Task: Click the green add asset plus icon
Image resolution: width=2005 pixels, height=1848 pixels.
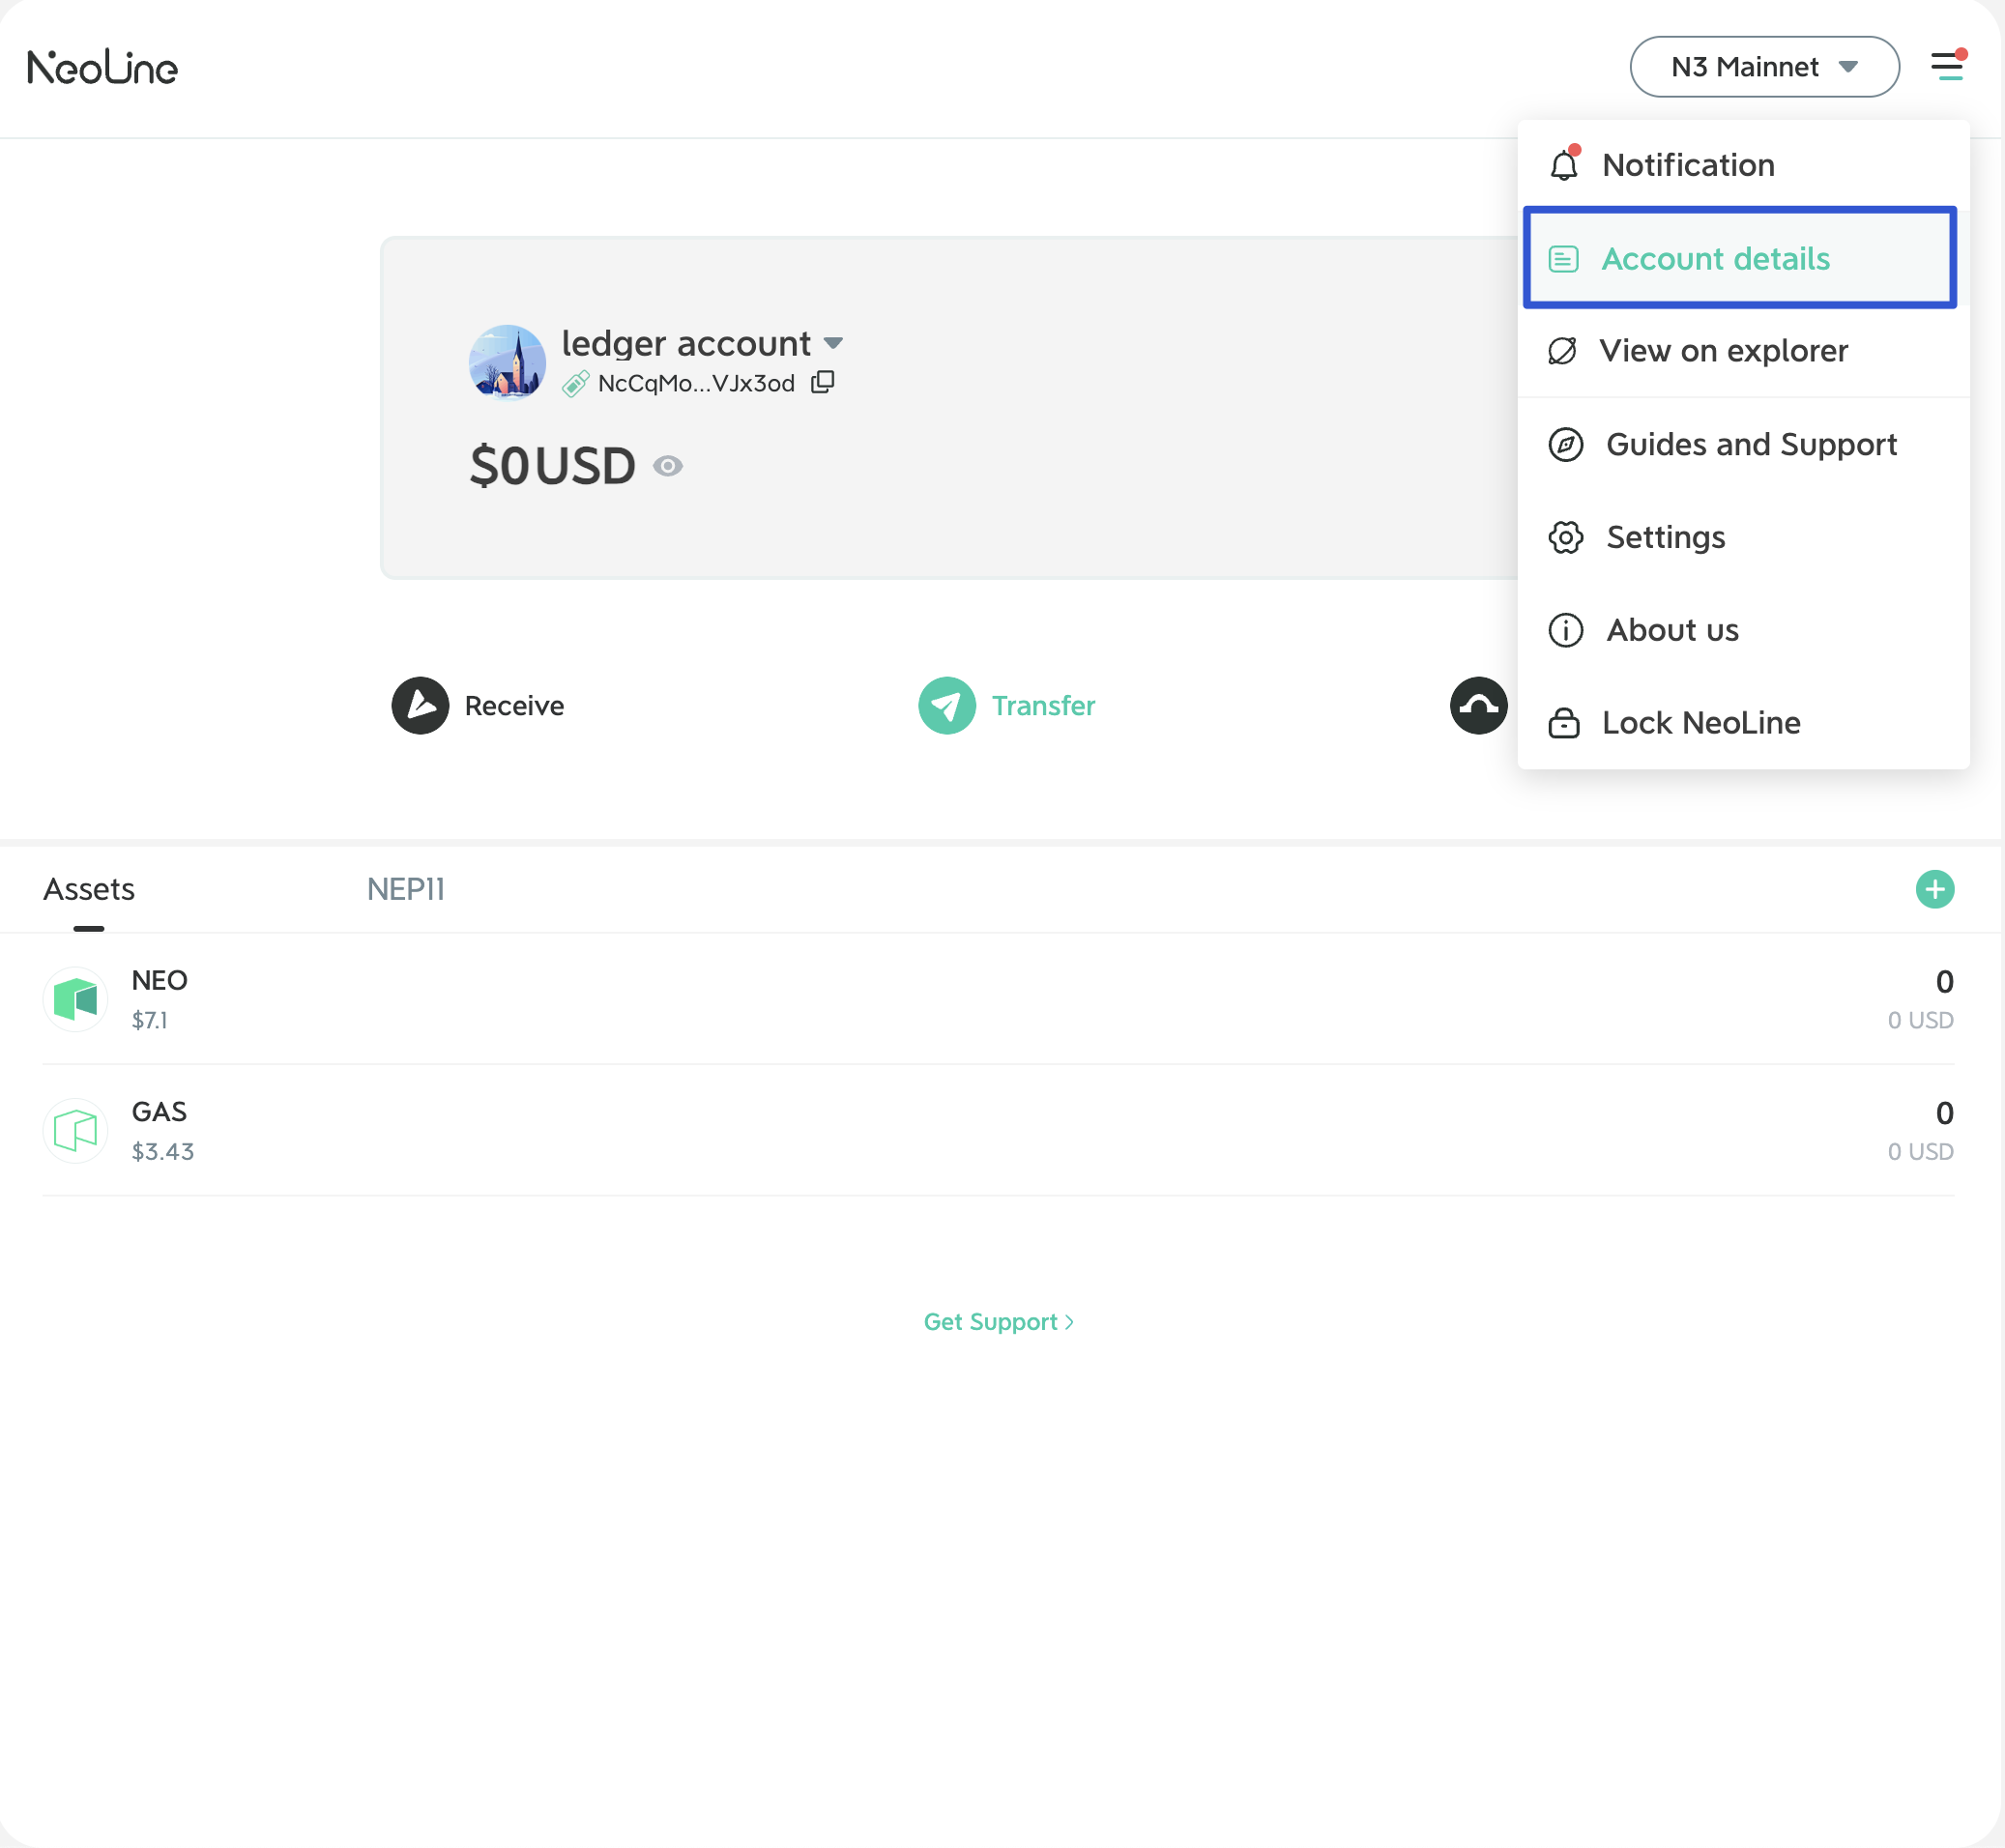Action: pyautogui.click(x=1934, y=889)
